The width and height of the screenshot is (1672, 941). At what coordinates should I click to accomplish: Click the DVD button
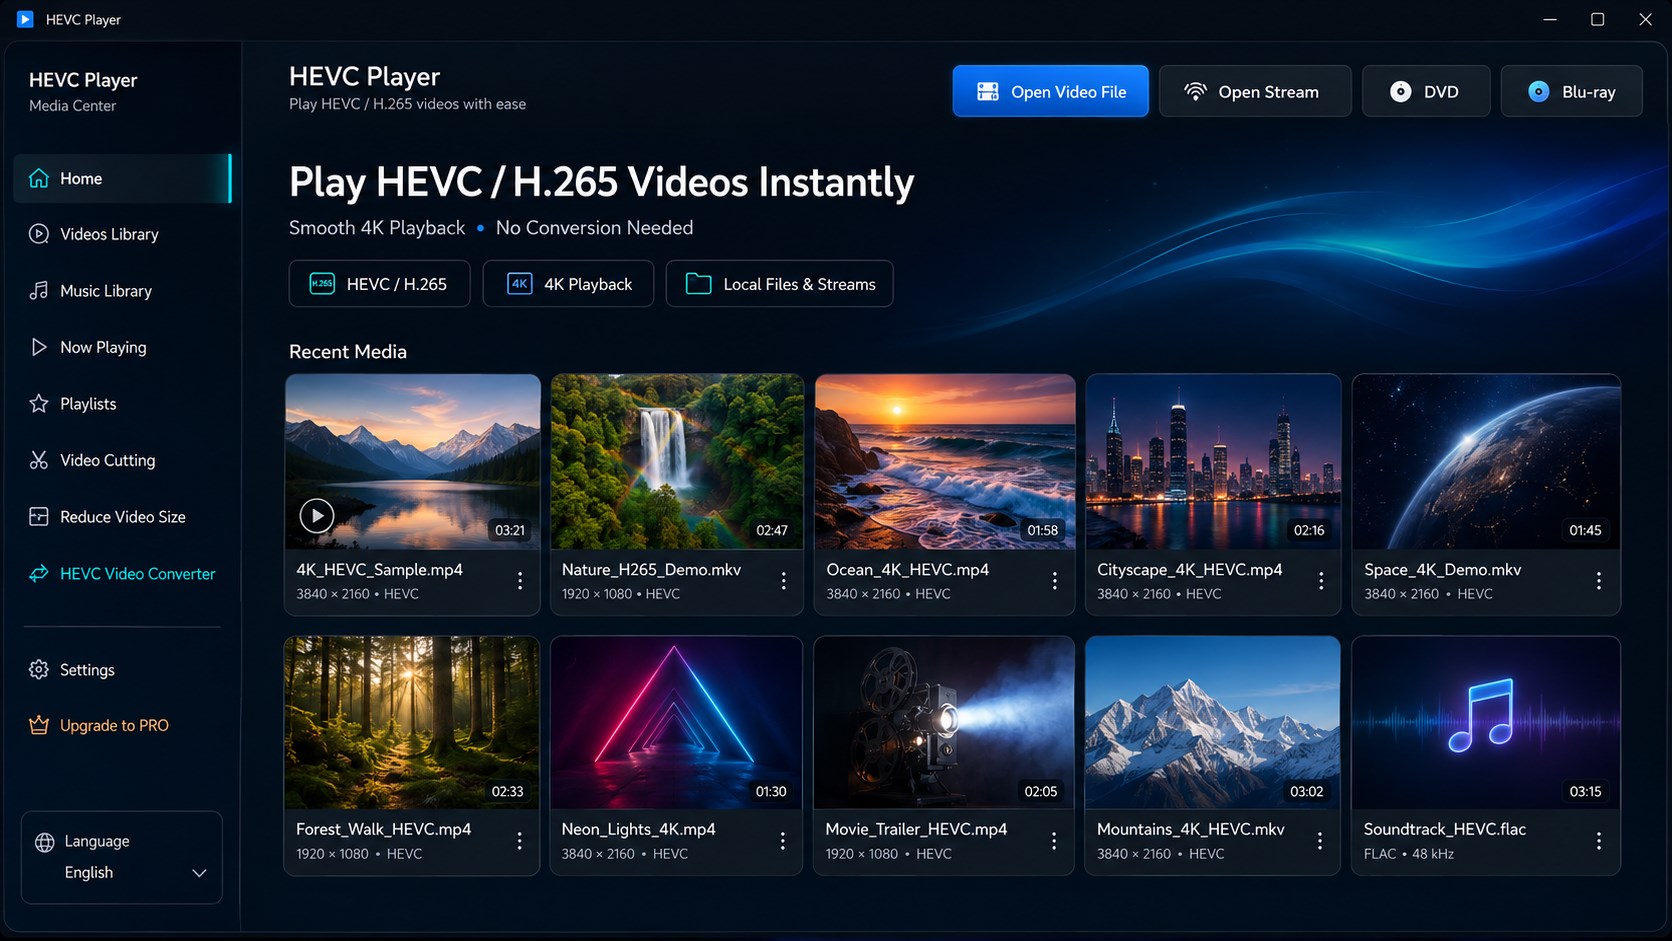[1426, 91]
